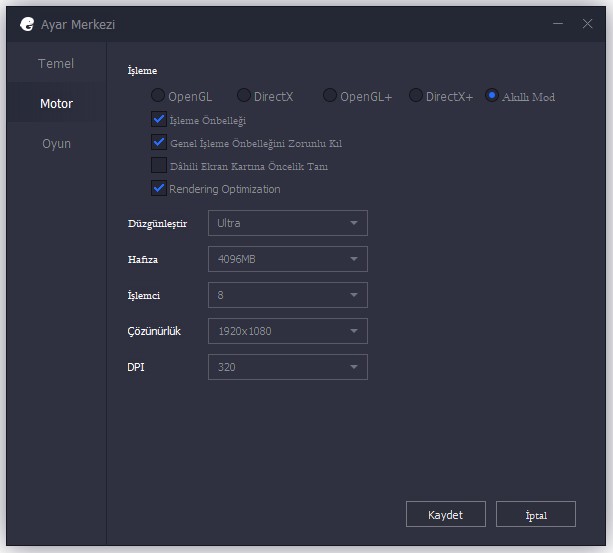613x553 pixels.
Task: Pick the DirectX+ rendering mode
Action: [416, 96]
